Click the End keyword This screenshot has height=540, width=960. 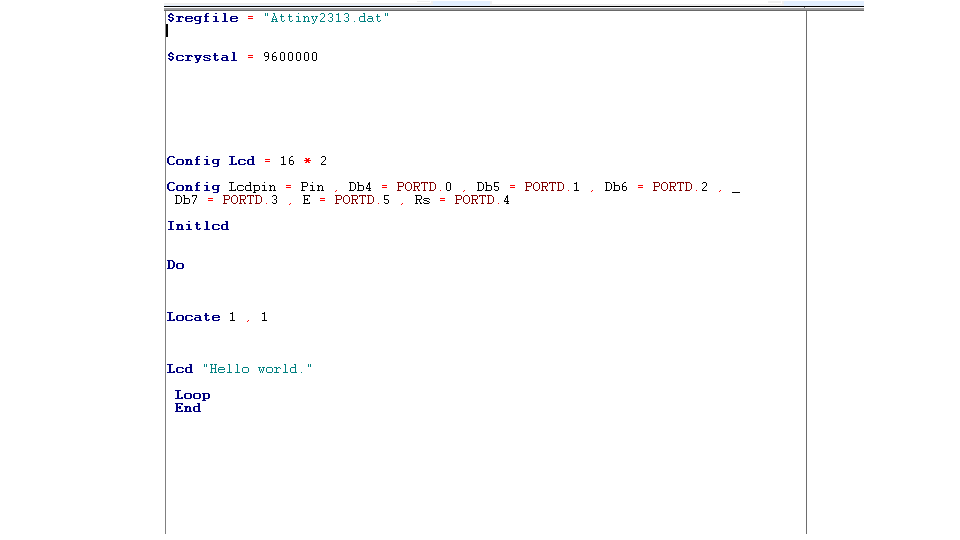pos(188,408)
